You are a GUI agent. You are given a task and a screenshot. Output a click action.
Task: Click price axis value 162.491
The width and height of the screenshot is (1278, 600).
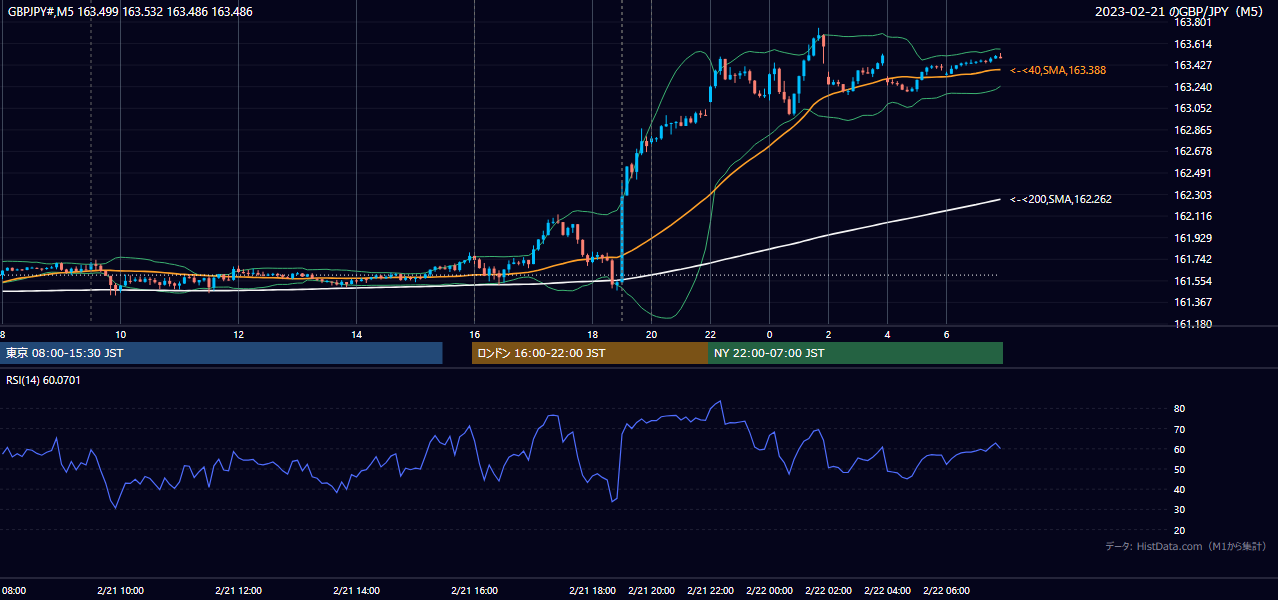[1192, 173]
